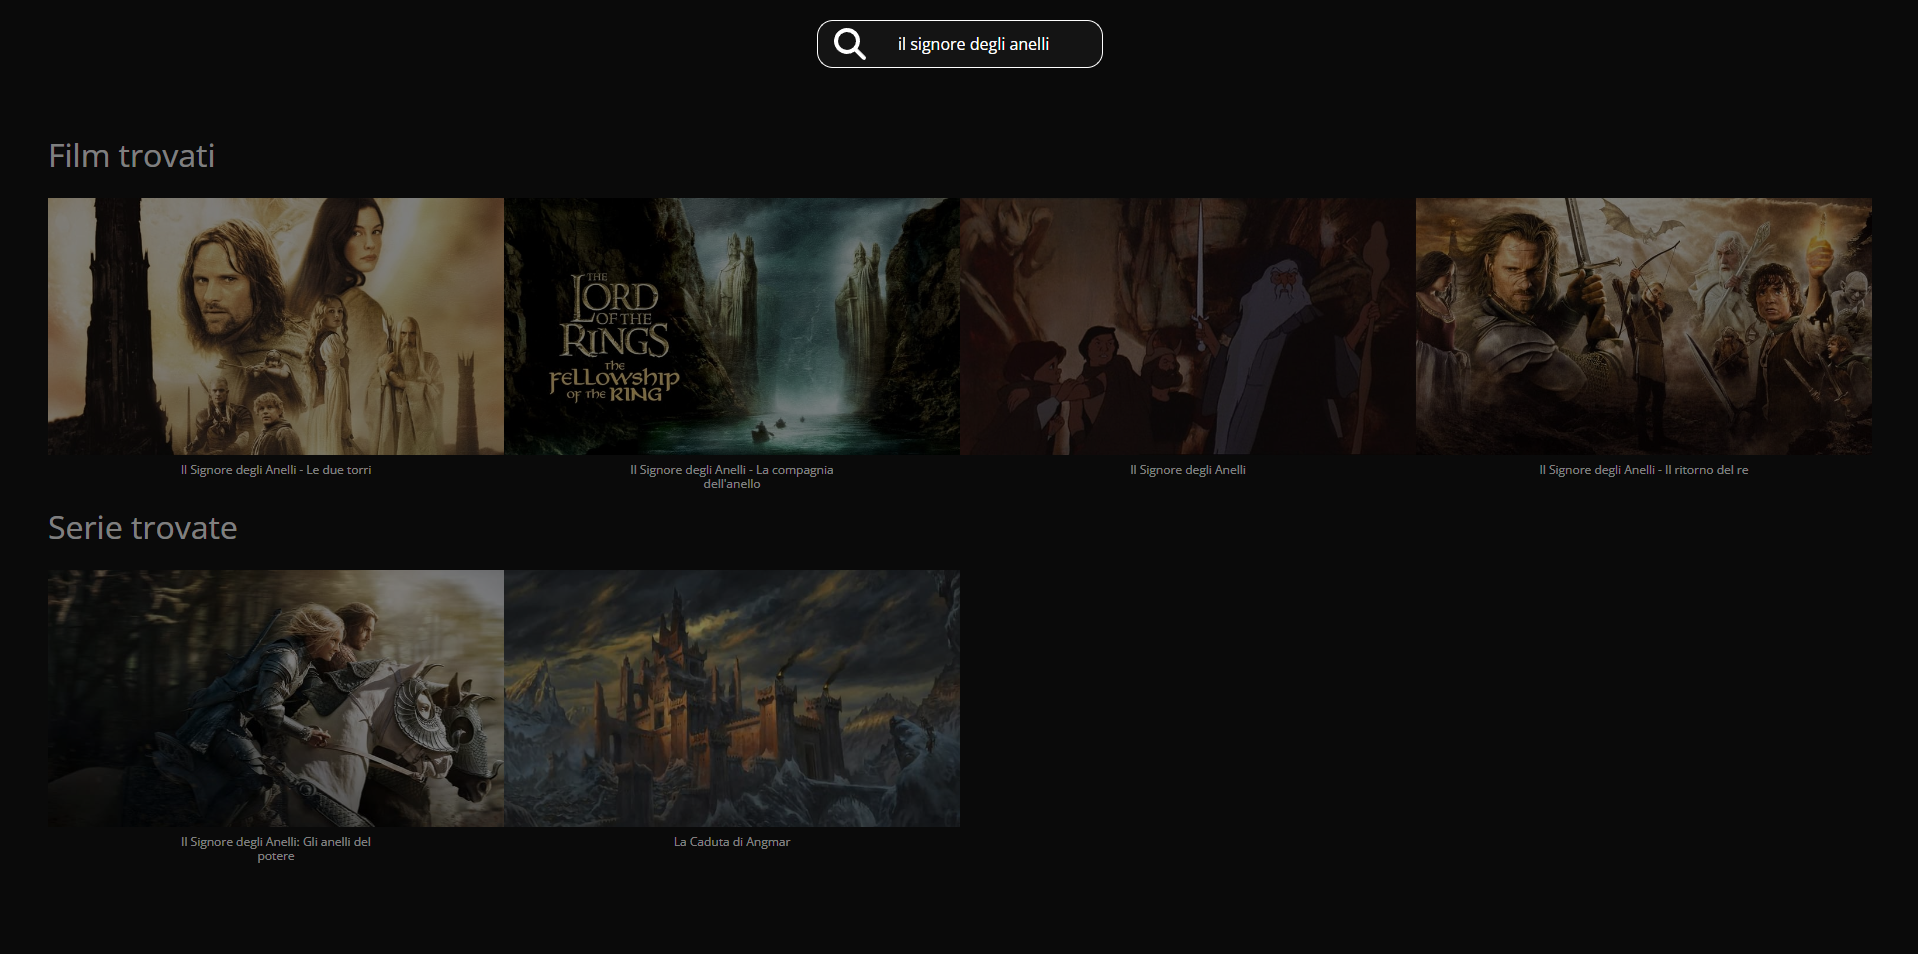Screen dimensions: 1918x954
Task: Open the animated 'Il Signore degli Anelli' poster
Action: coord(1188,326)
